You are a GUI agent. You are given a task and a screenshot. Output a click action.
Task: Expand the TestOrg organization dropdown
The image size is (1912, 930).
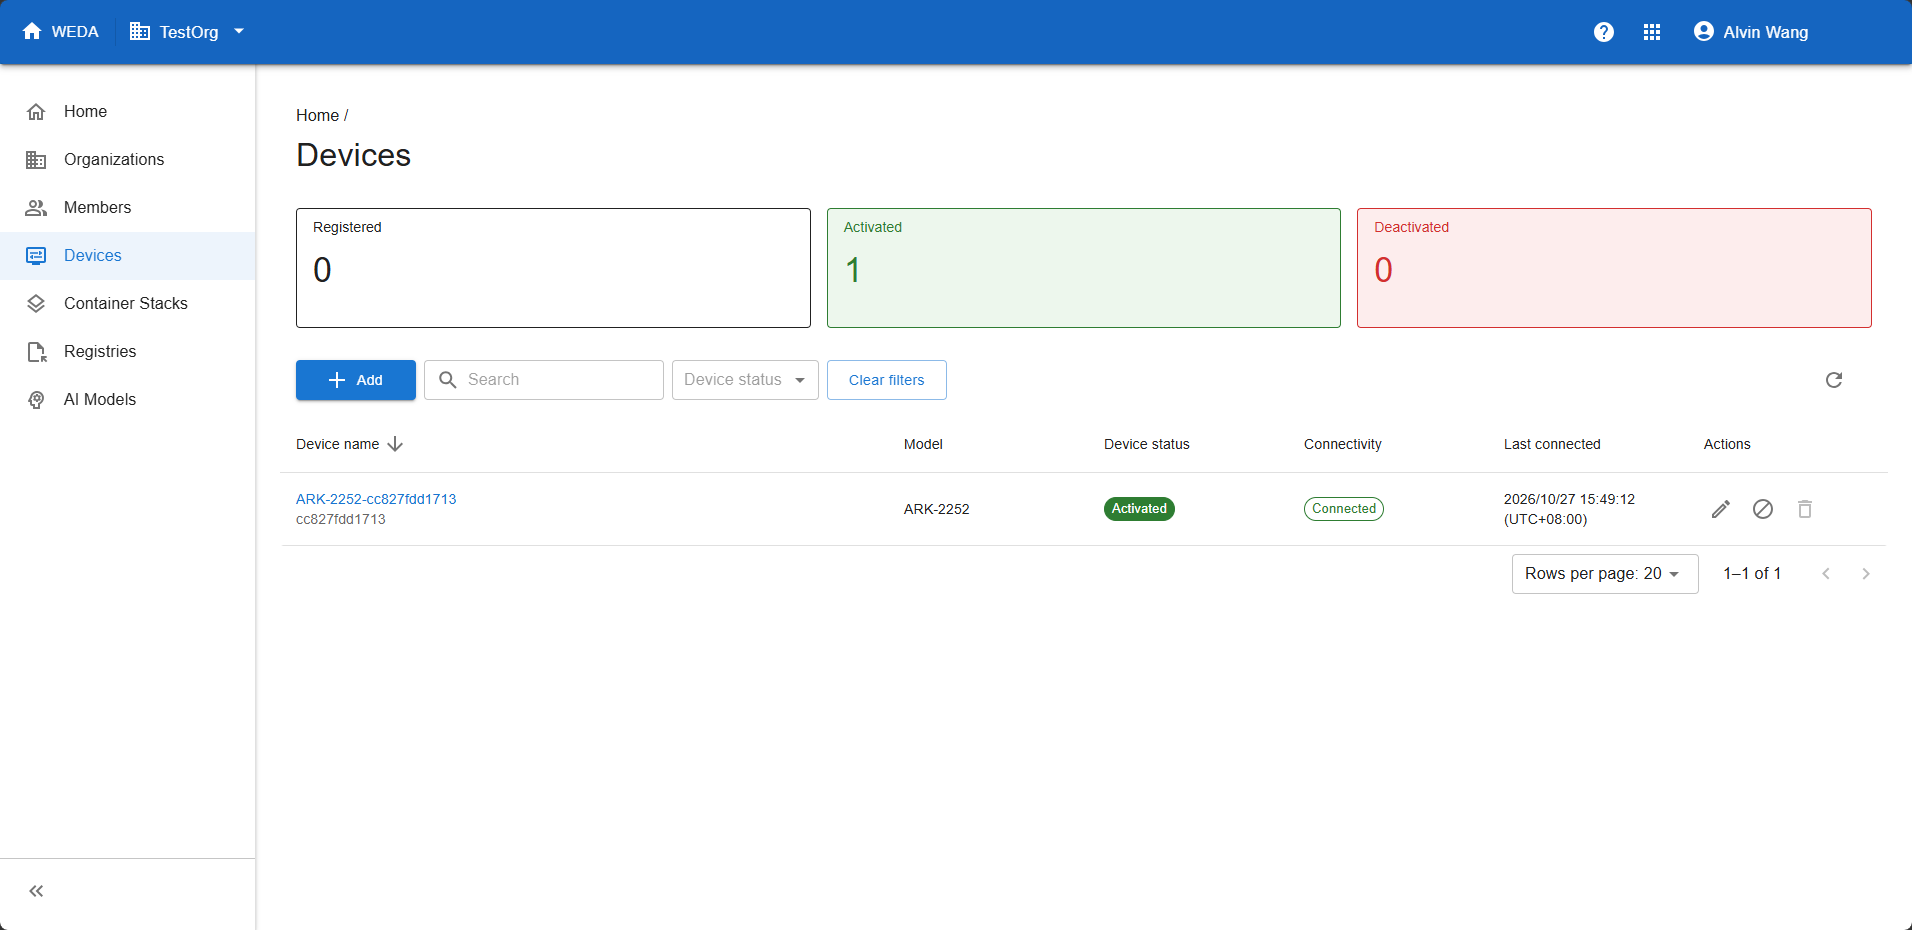pyautogui.click(x=188, y=32)
